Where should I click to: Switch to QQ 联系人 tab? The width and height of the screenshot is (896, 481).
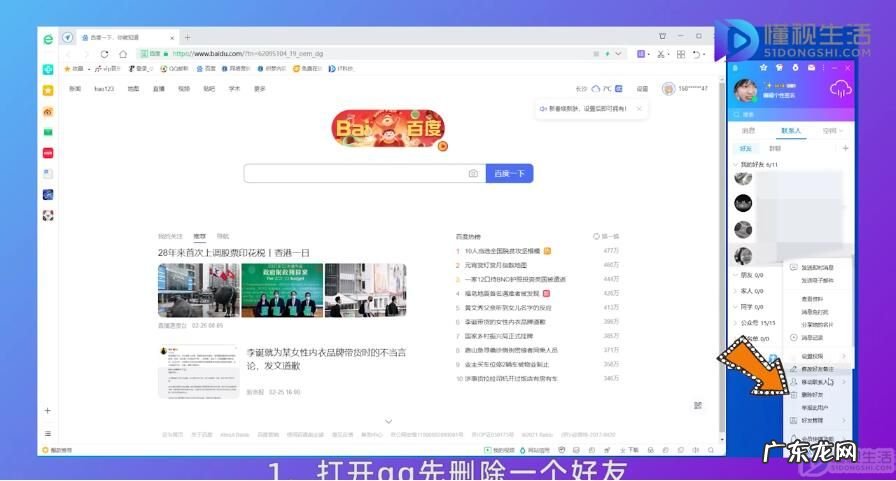tap(791, 131)
